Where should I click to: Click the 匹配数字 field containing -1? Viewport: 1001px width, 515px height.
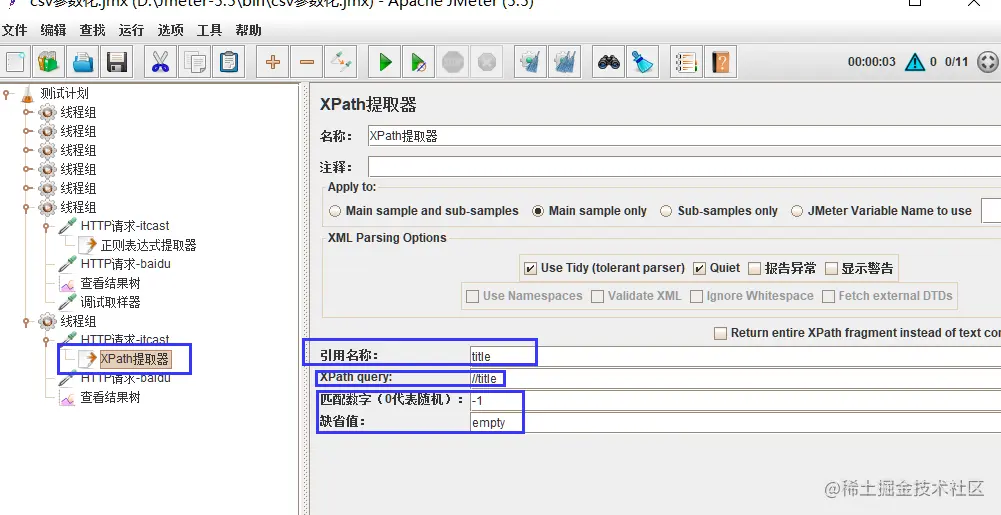(x=735, y=401)
